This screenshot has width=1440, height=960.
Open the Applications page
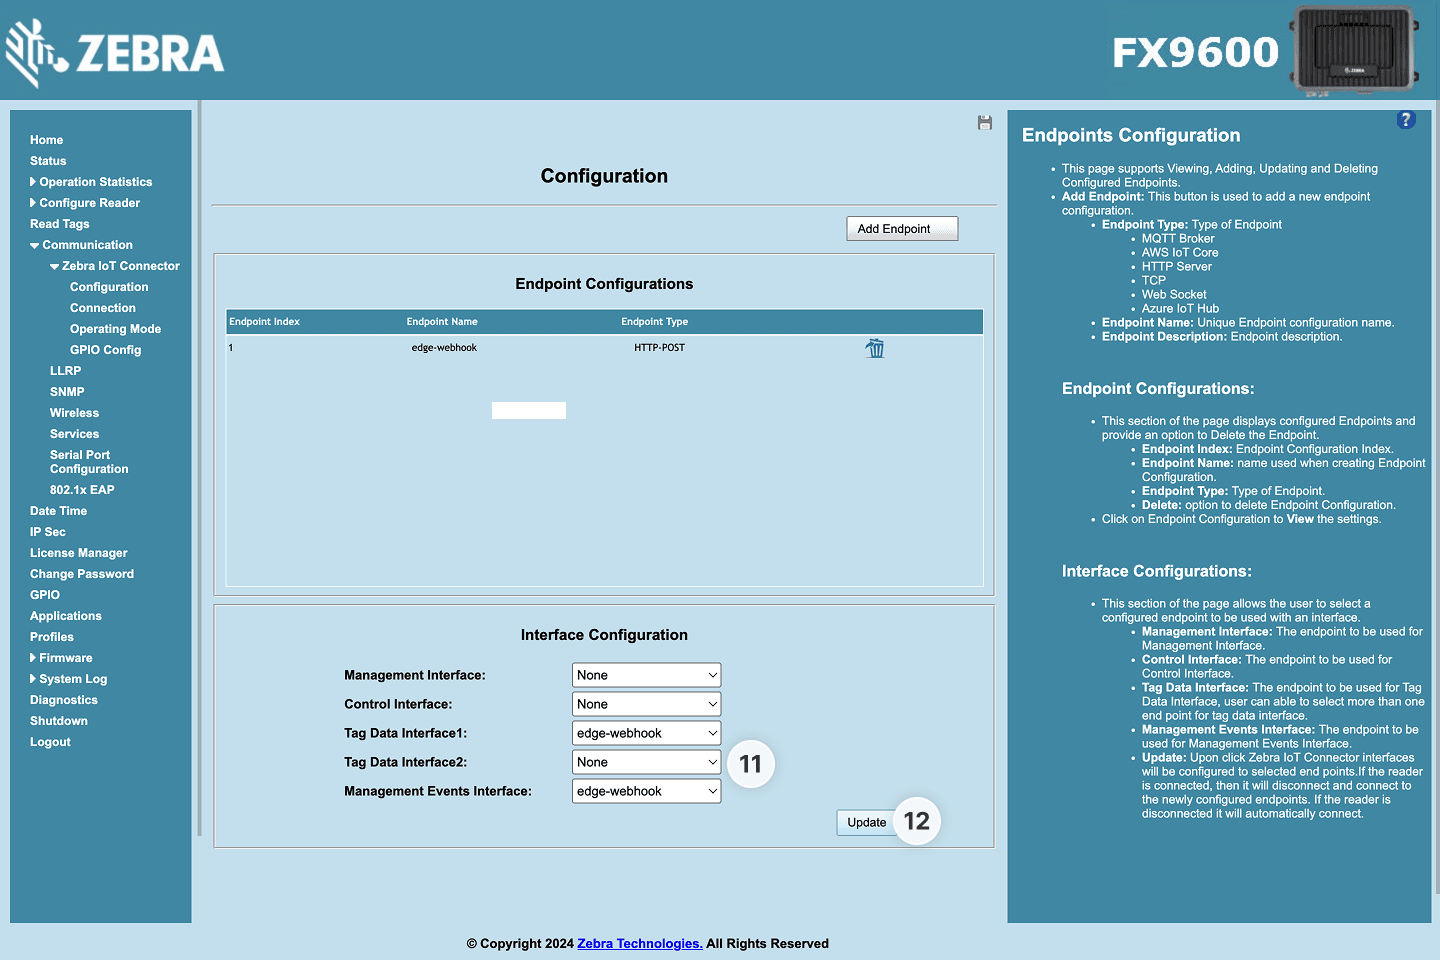point(66,616)
